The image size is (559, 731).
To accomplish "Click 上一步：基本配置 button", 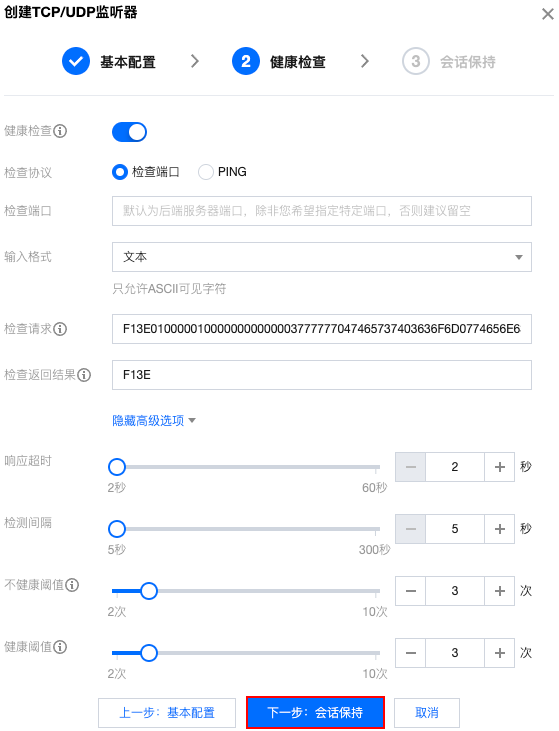I will (x=167, y=712).
